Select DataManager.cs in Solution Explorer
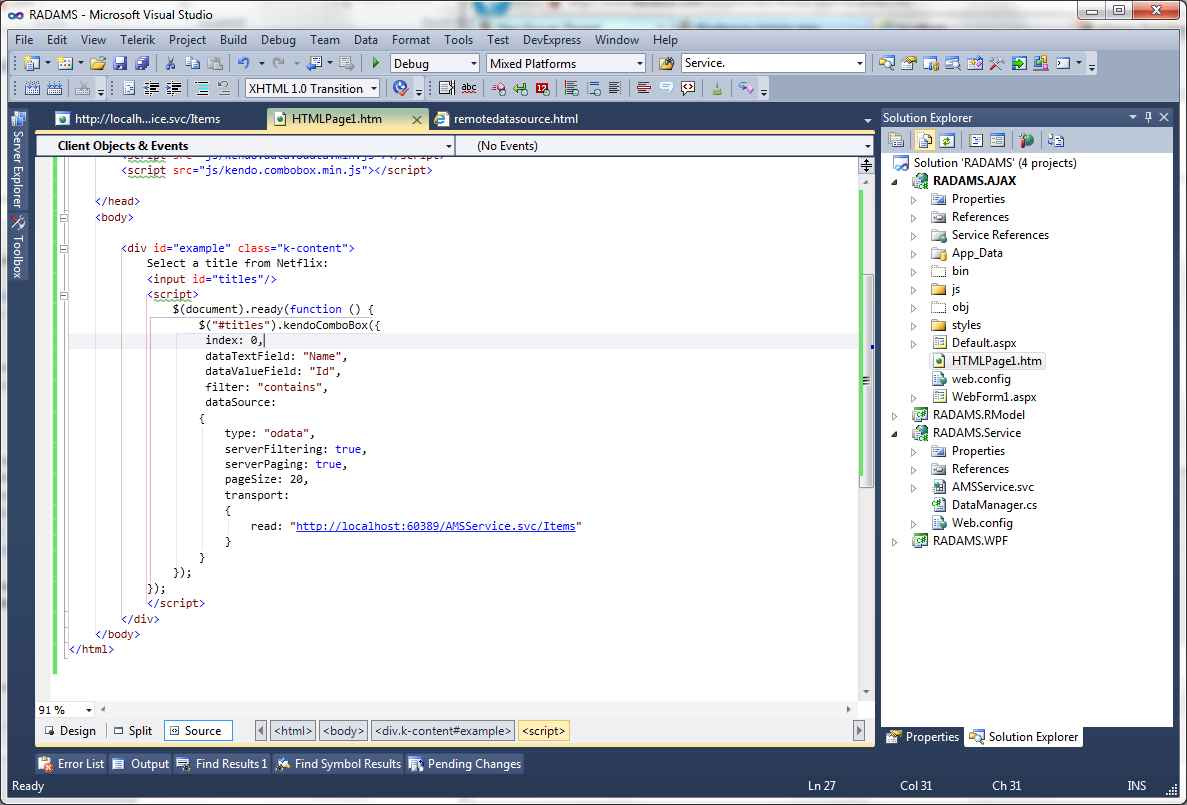The height and width of the screenshot is (805, 1187). [x=993, y=505]
